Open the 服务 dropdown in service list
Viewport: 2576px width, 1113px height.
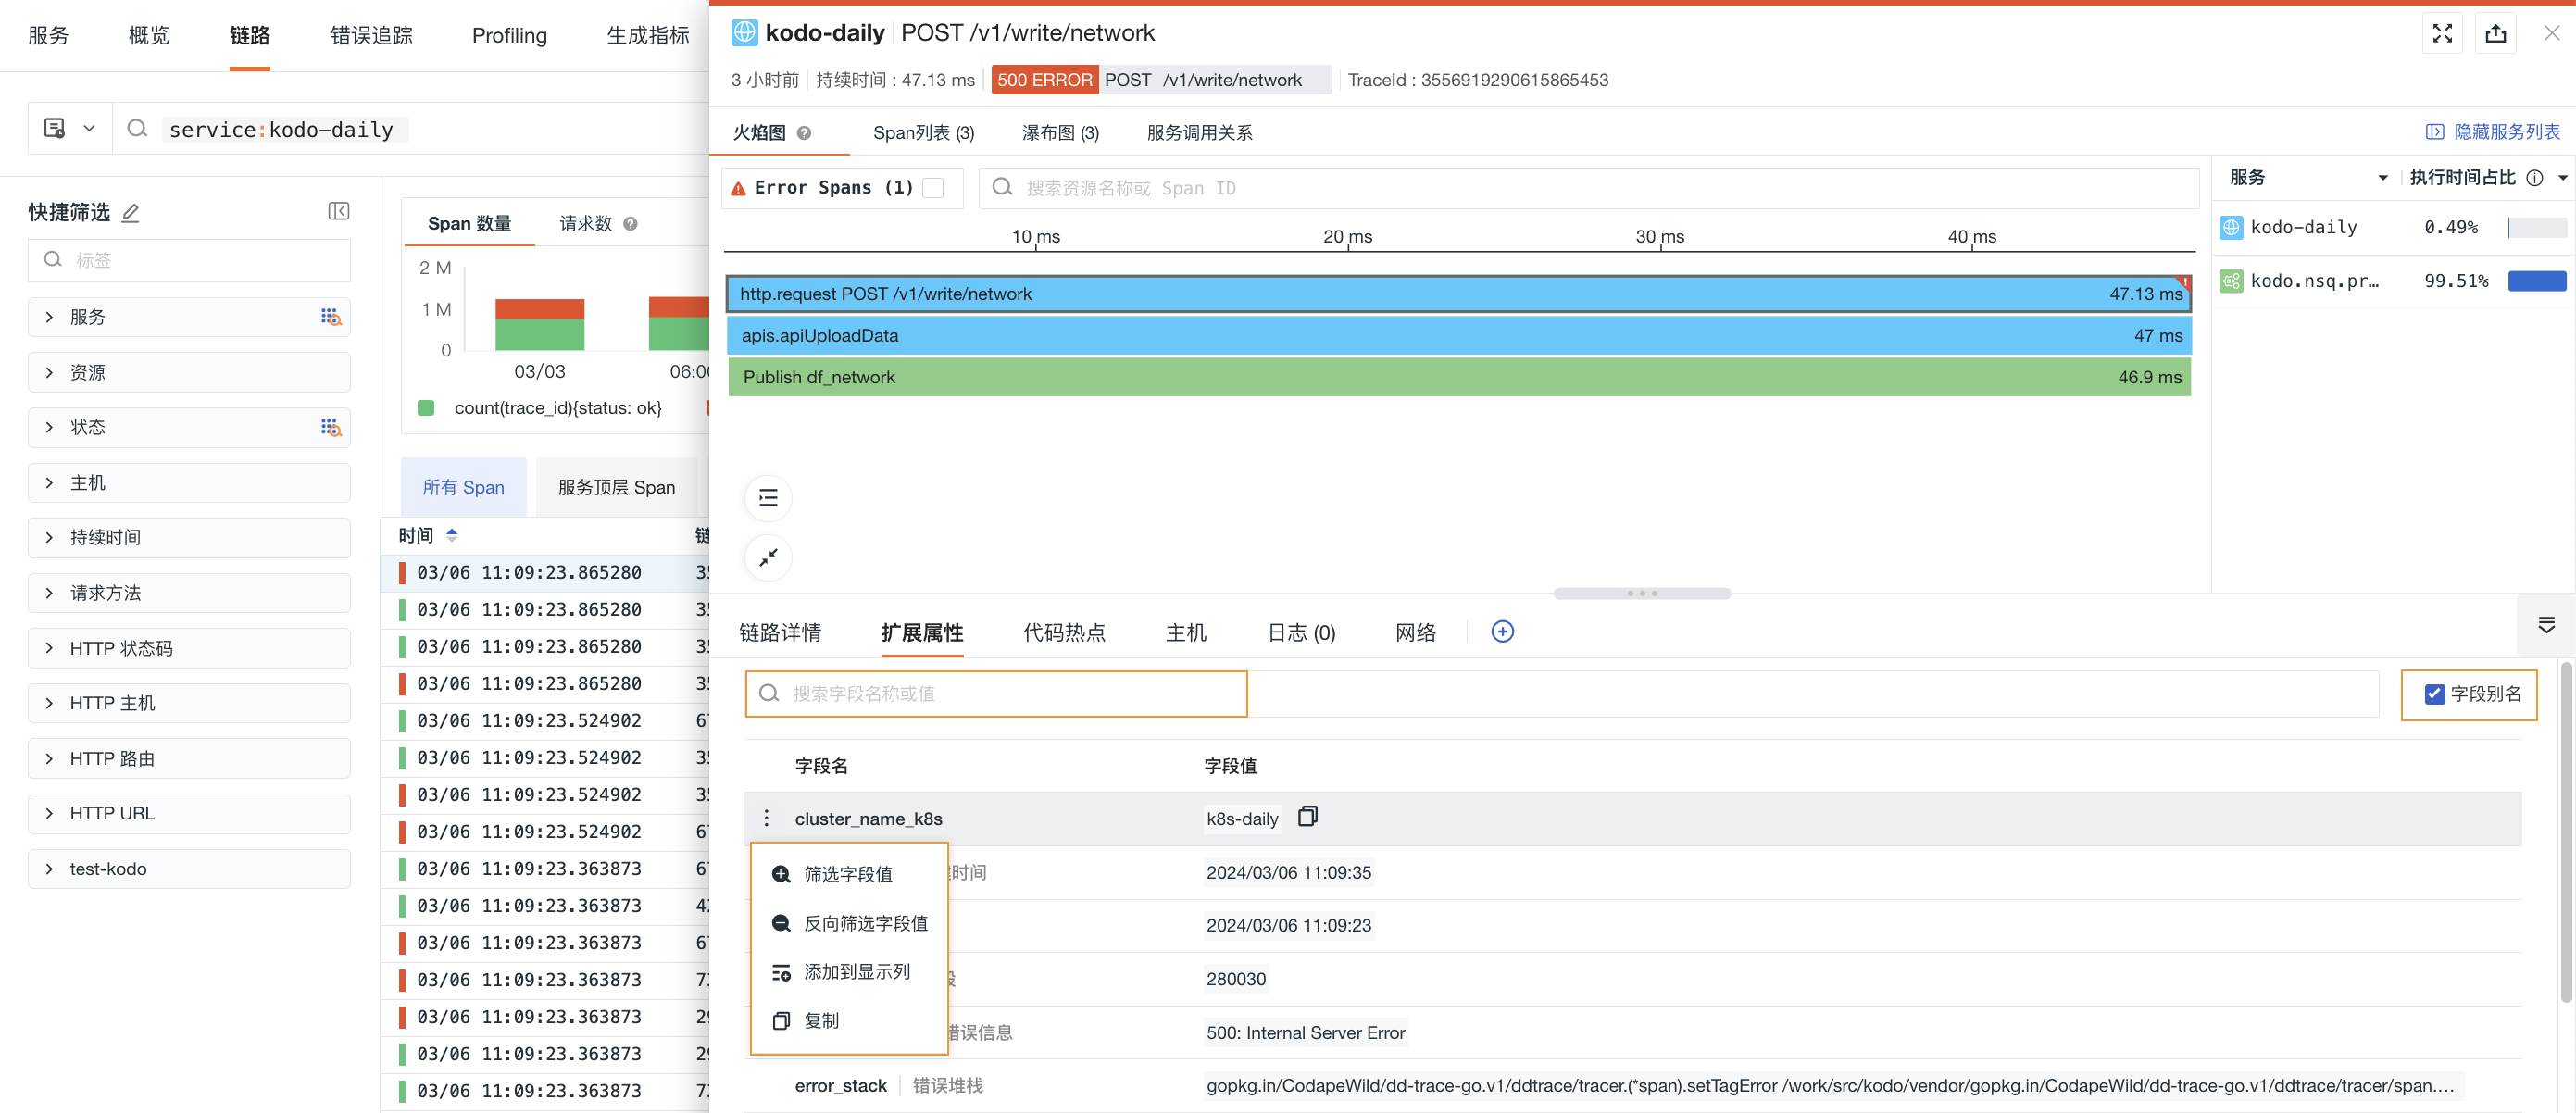(2382, 178)
